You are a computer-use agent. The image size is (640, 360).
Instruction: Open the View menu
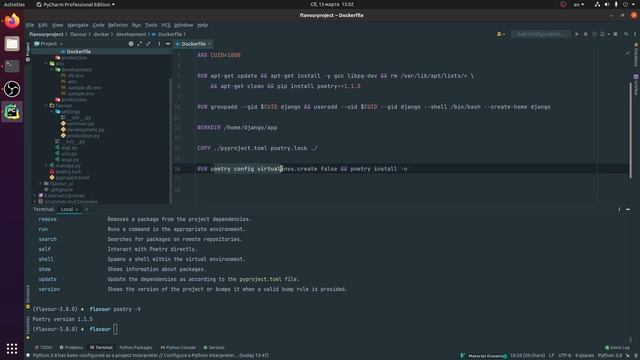(x=58, y=25)
